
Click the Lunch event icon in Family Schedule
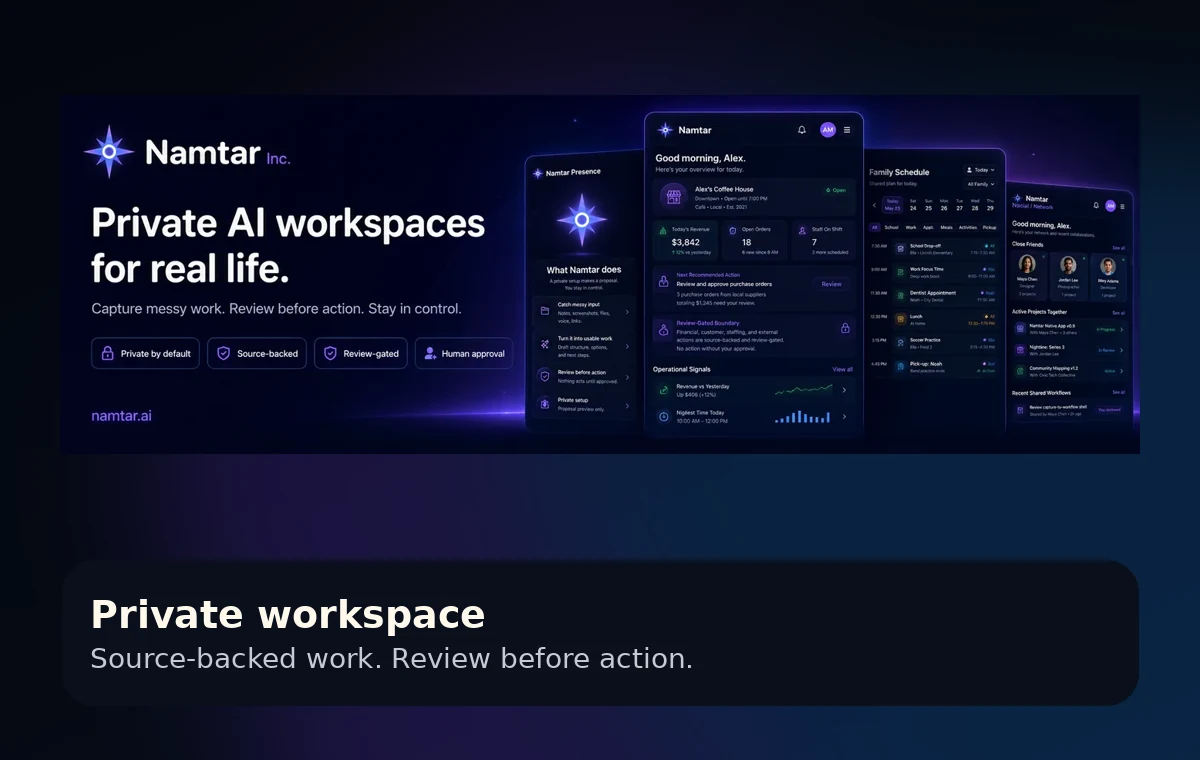click(x=900, y=319)
